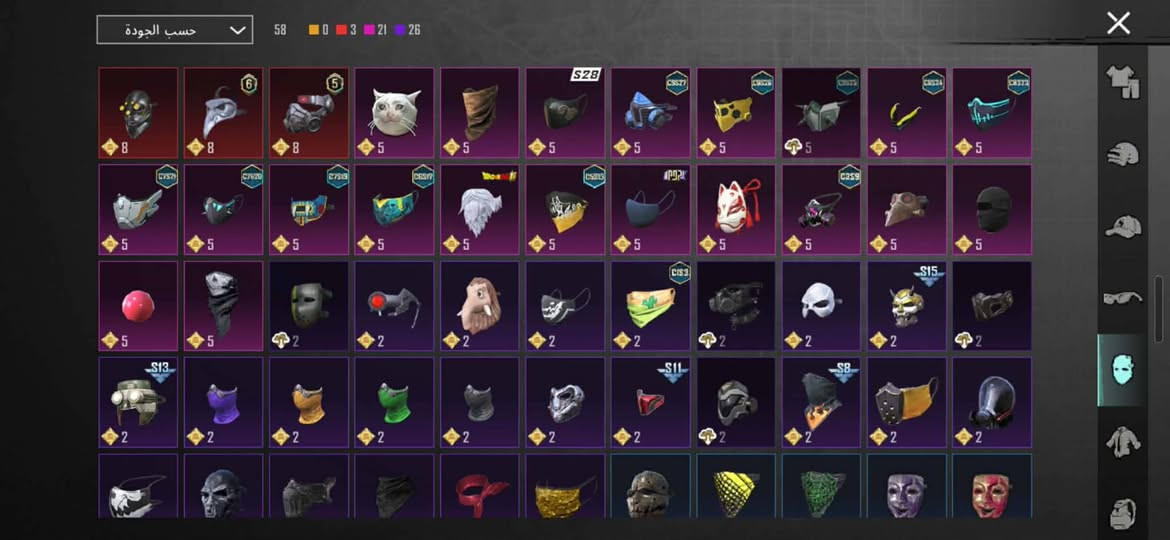Close the inventory with the X
The height and width of the screenshot is (540, 1170).
[1118, 23]
